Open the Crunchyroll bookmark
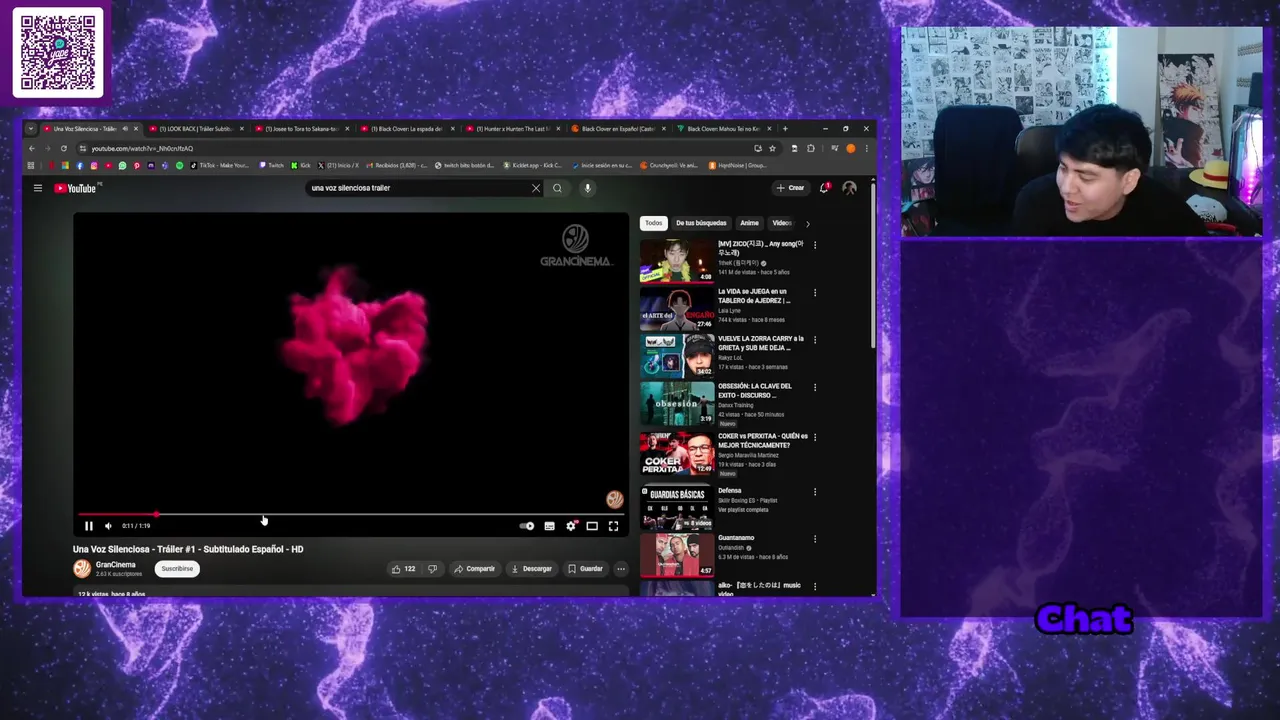The height and width of the screenshot is (720, 1280). pyautogui.click(x=669, y=165)
